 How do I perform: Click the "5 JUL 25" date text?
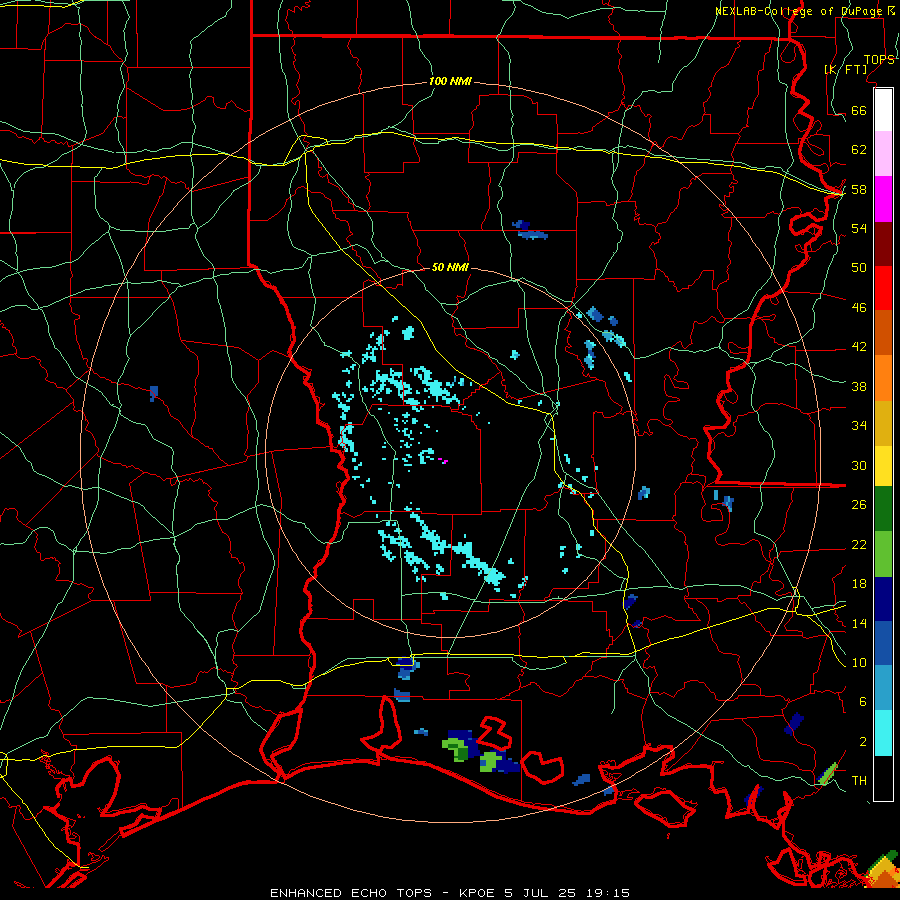click(541, 893)
